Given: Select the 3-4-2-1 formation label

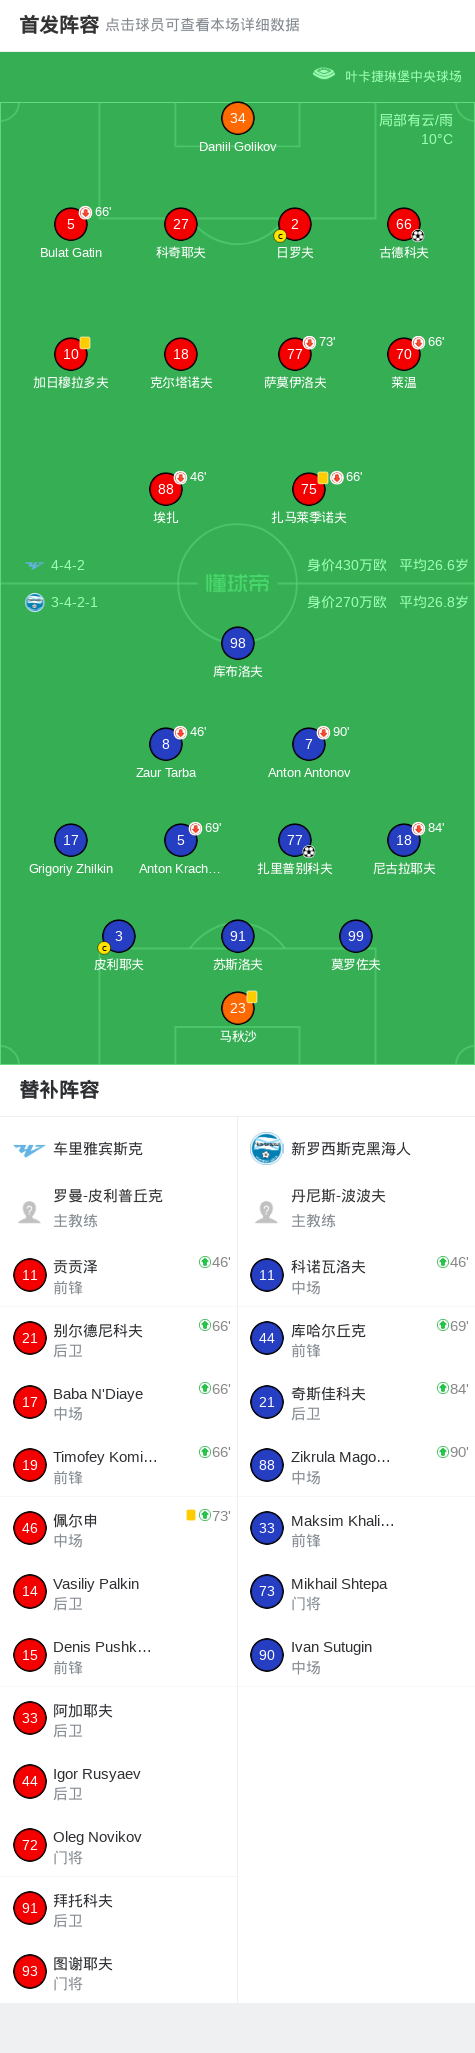Looking at the screenshot, I should click(74, 602).
